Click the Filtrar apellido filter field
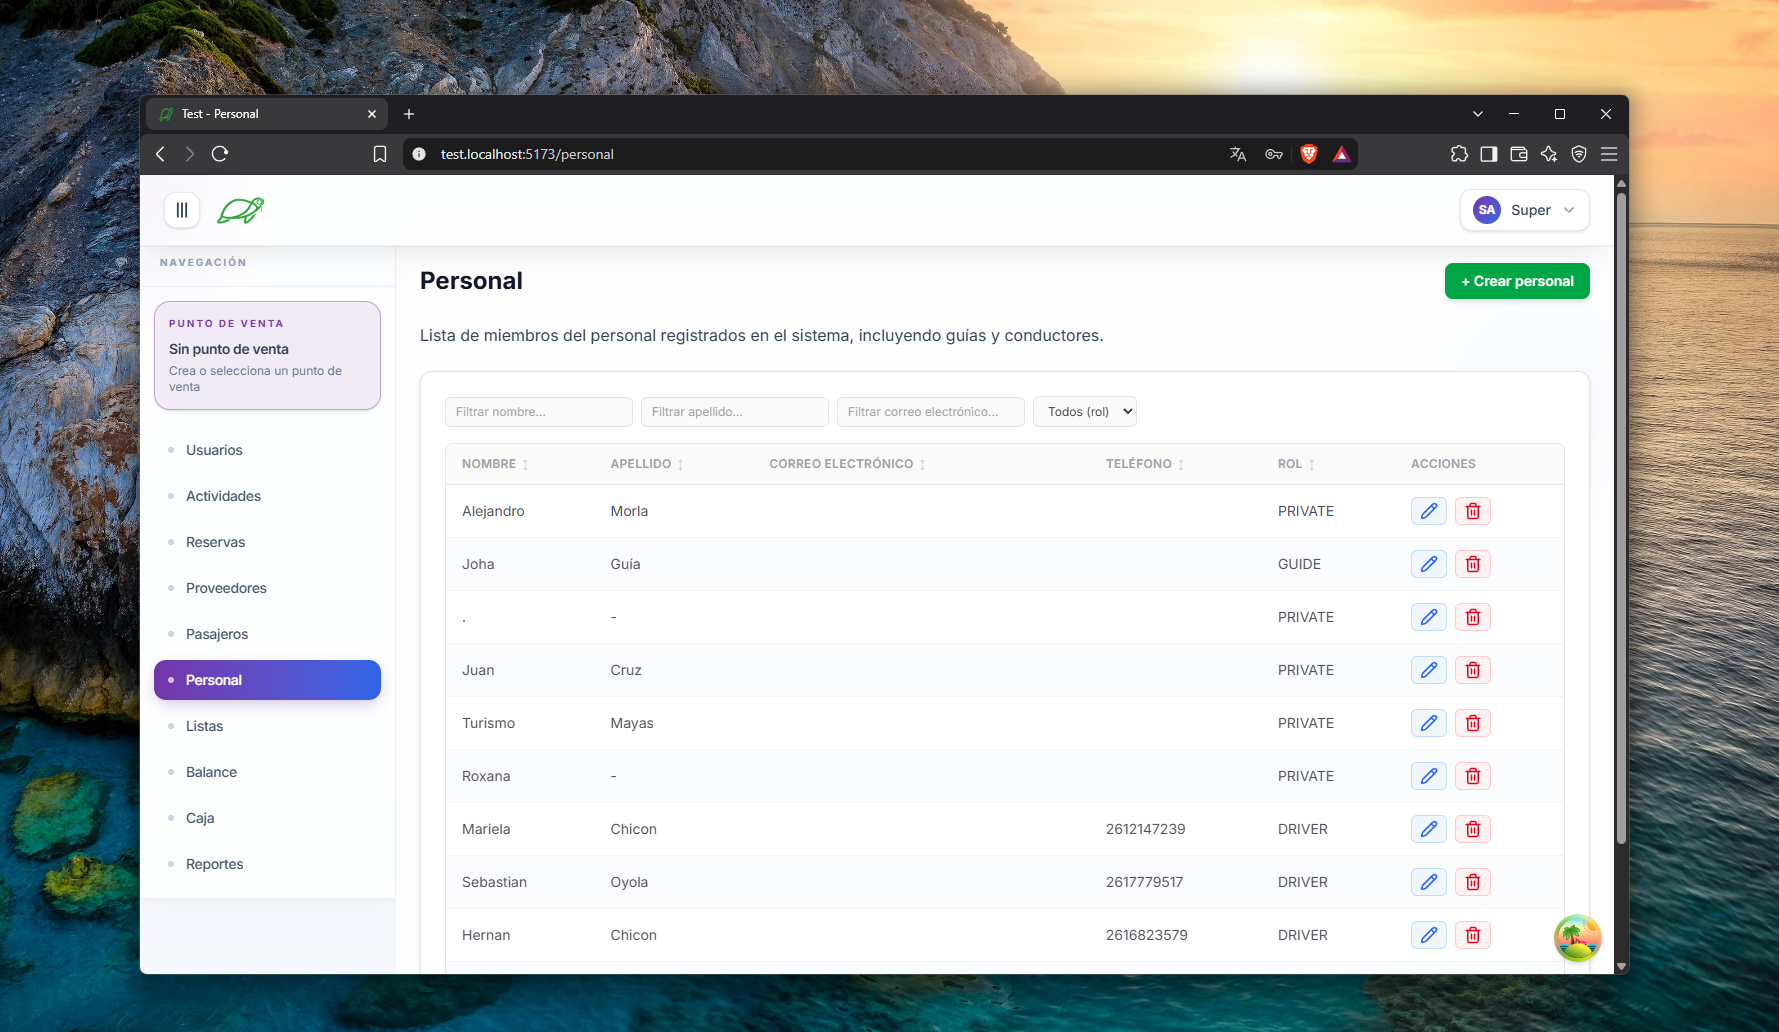 pos(735,412)
